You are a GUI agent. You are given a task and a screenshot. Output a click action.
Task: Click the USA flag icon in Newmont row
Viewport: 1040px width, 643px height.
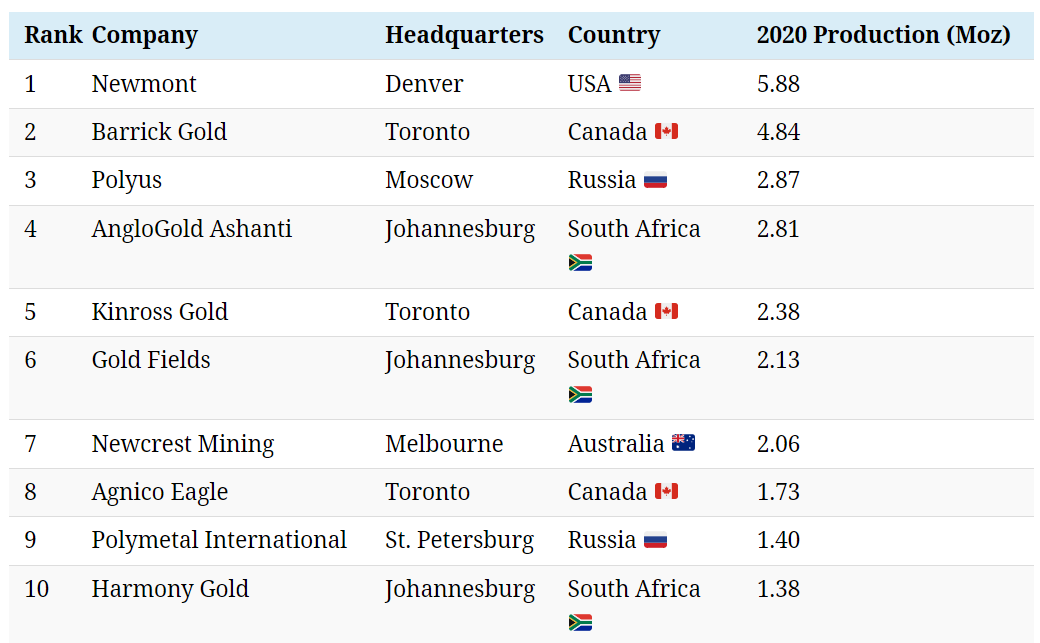[630, 83]
